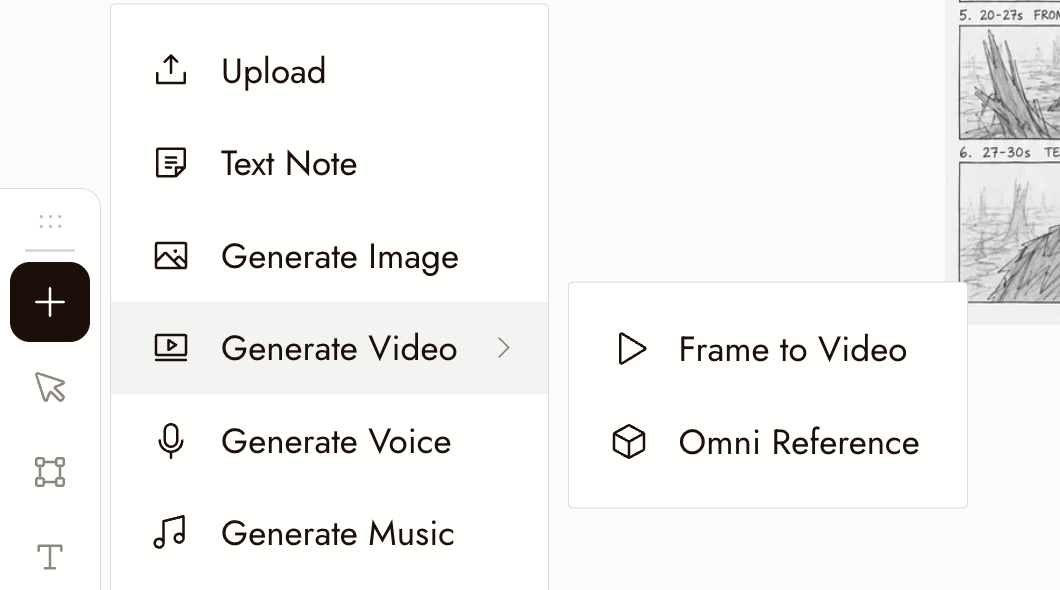Screen dimensions: 1060x590
Task: Select the frame tool in sidebar
Action: 50,472
